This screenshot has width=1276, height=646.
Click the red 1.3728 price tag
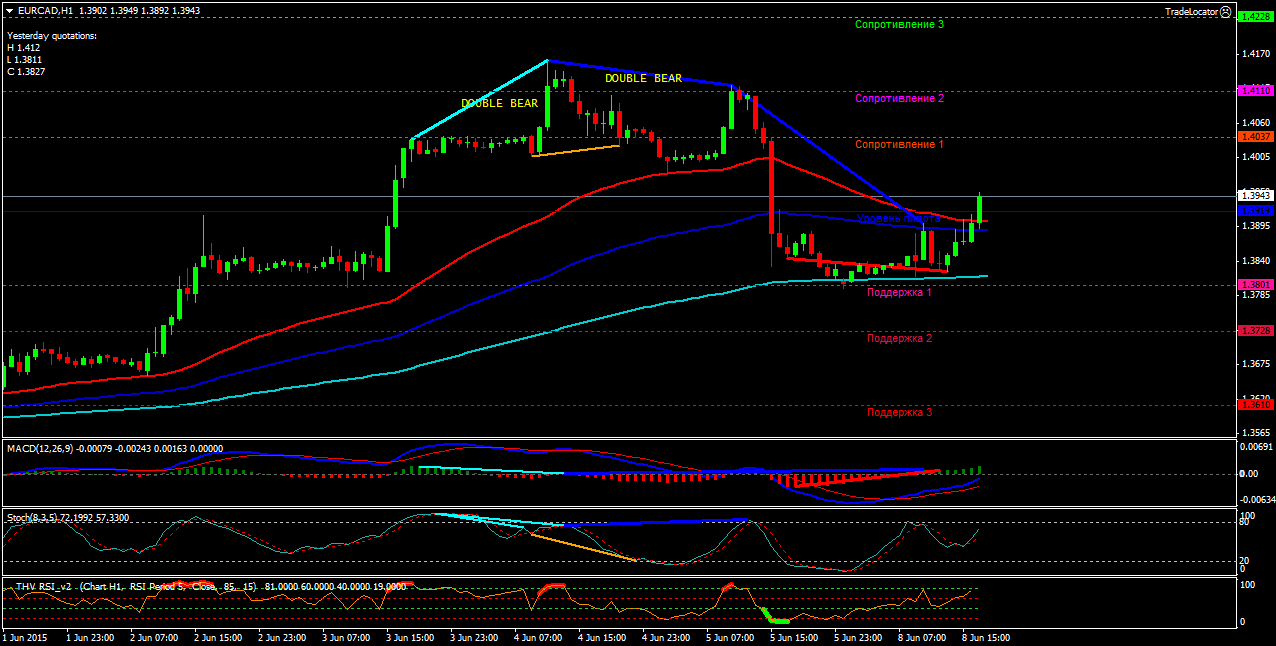point(1255,330)
